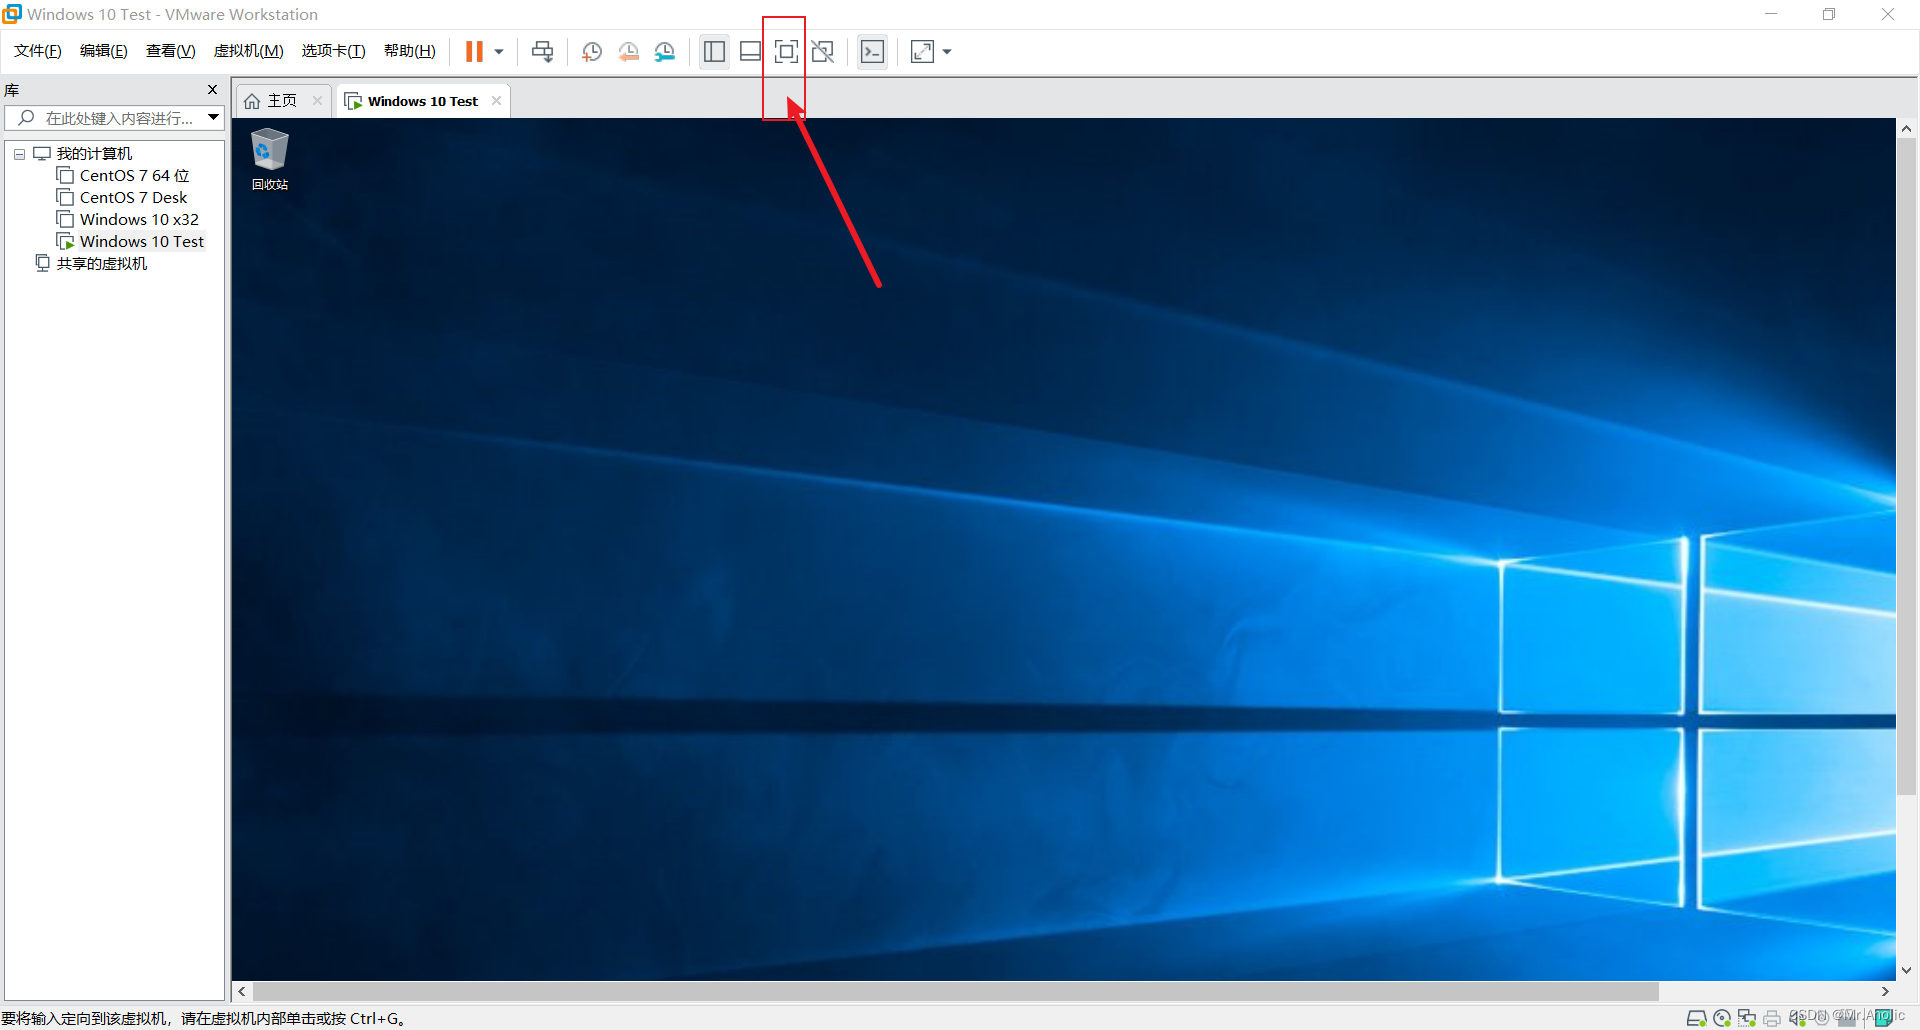1920x1030 pixels.
Task: Close the 库 library panel
Action: tap(212, 90)
